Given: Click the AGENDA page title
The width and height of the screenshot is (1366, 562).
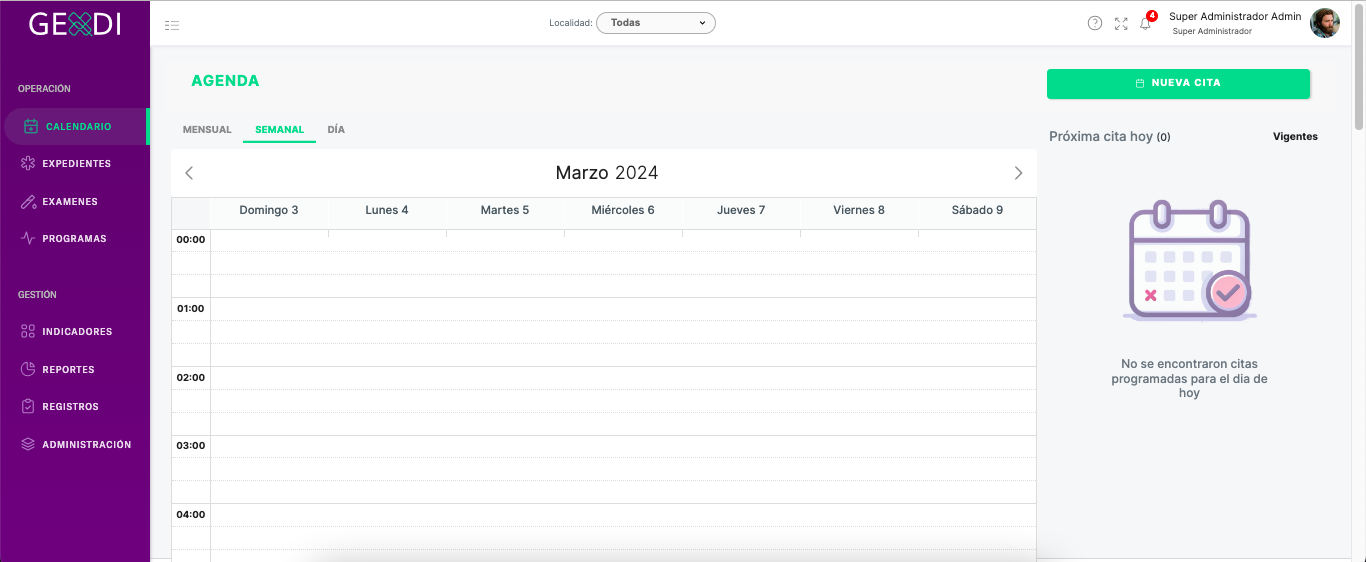Looking at the screenshot, I should [225, 81].
